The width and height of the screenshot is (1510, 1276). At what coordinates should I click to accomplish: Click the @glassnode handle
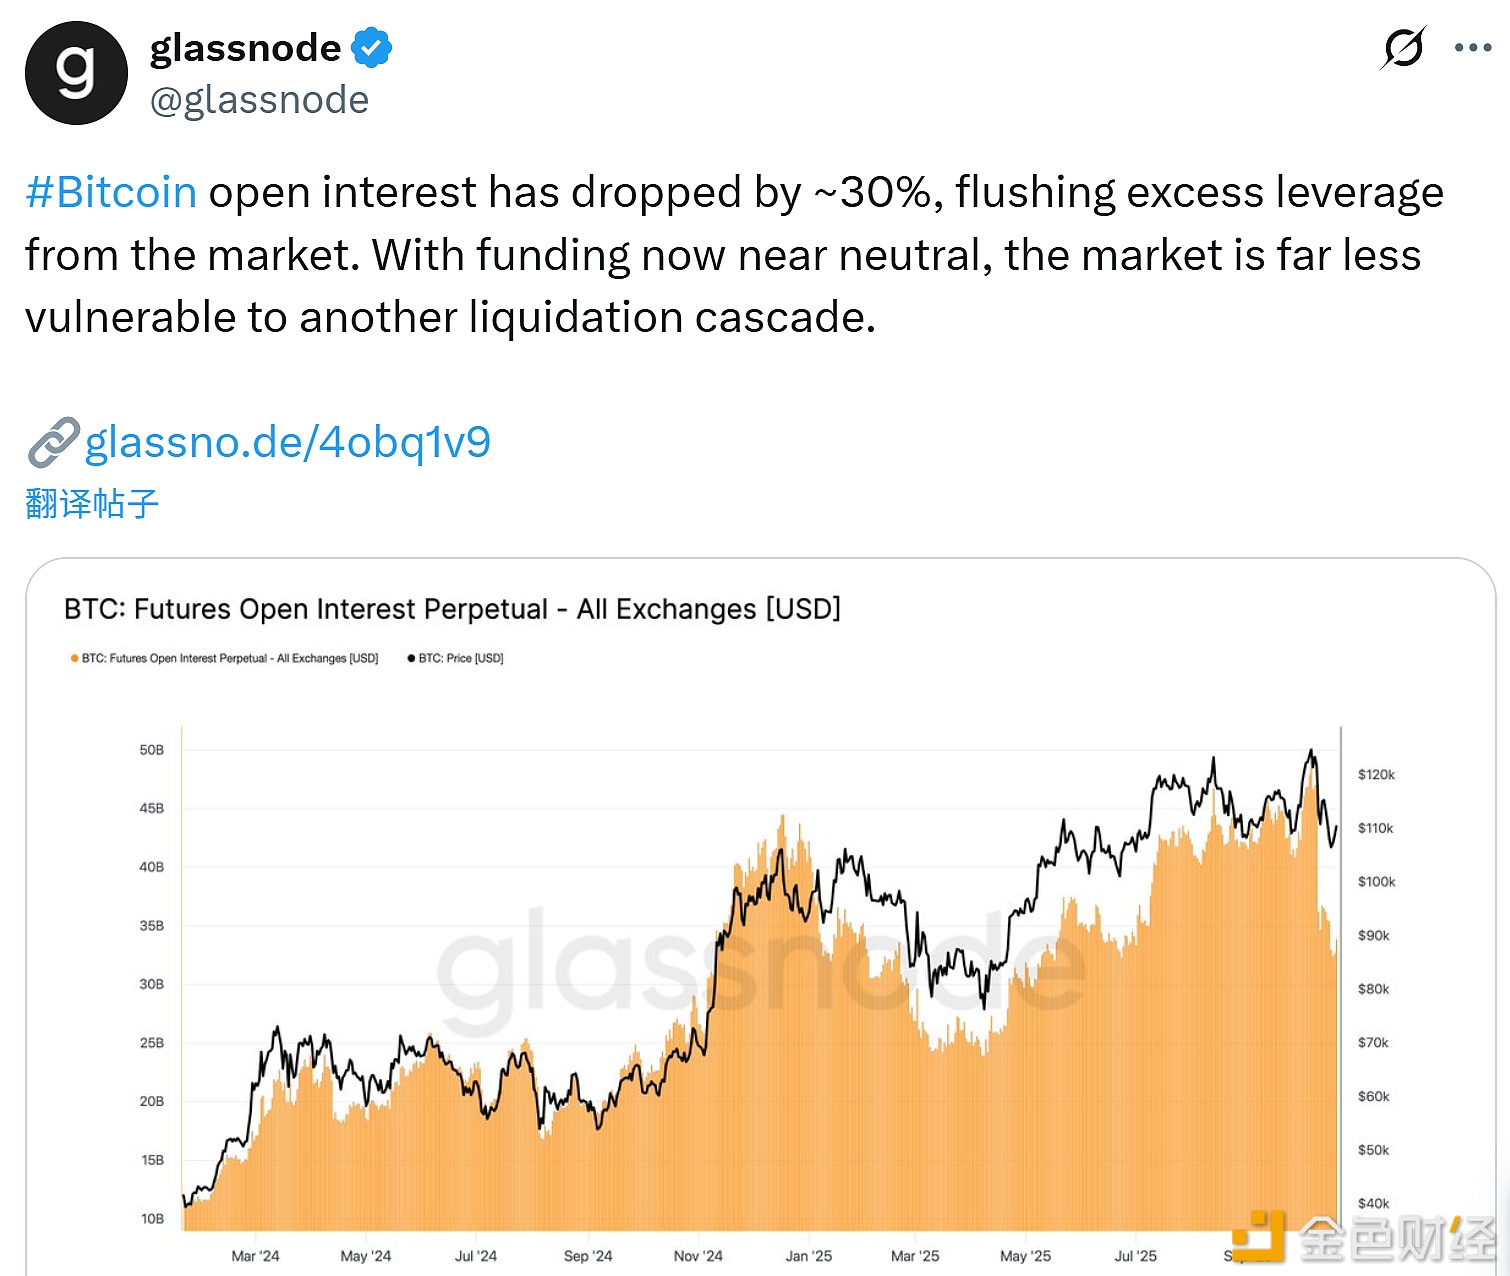(x=259, y=100)
